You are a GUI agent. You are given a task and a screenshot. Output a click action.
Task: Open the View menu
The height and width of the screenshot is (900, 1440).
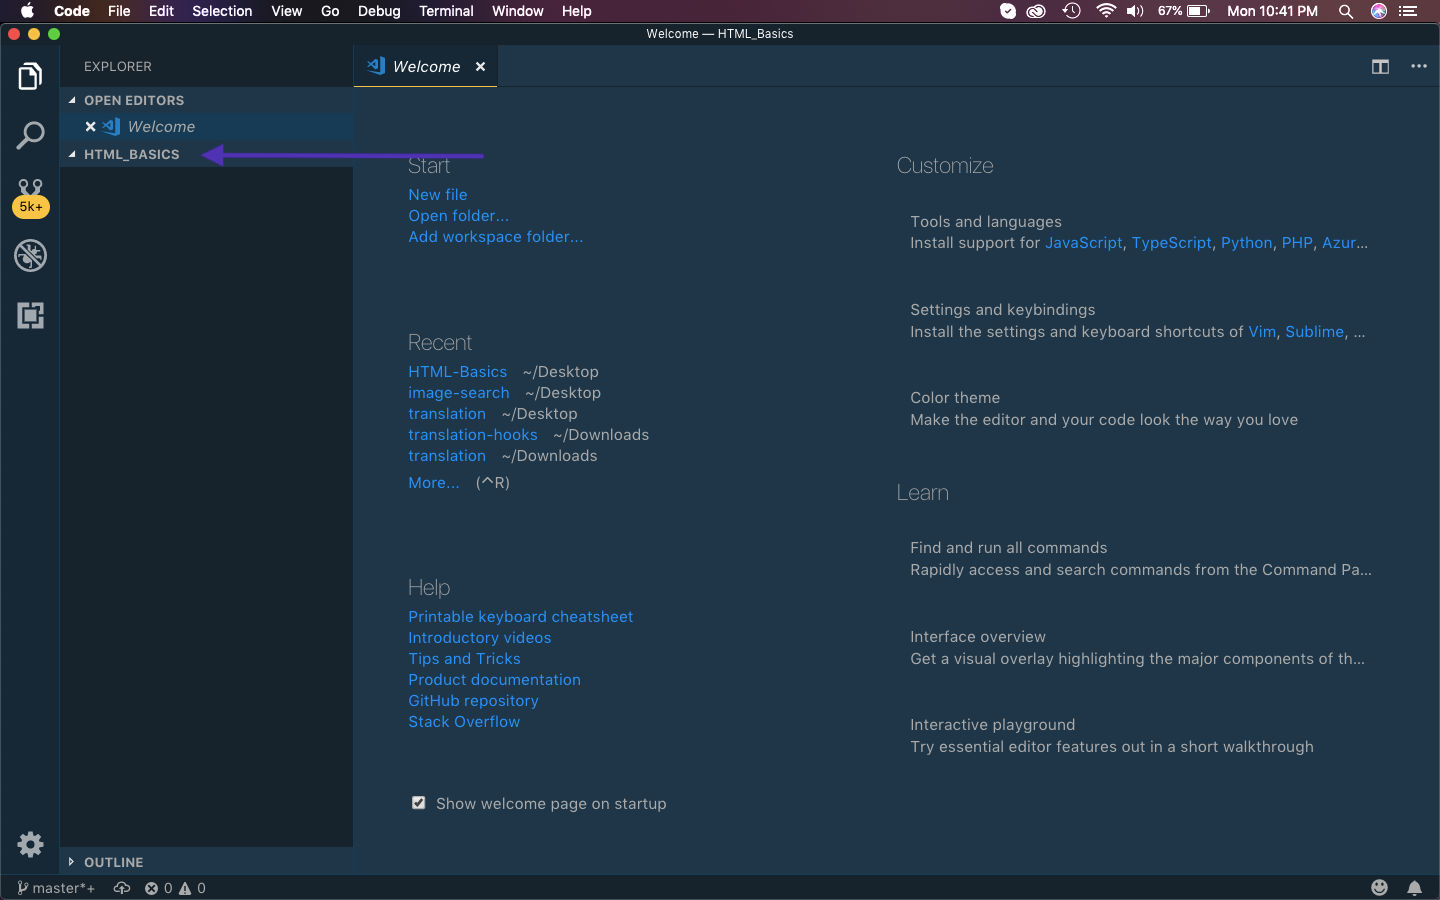[x=286, y=11]
